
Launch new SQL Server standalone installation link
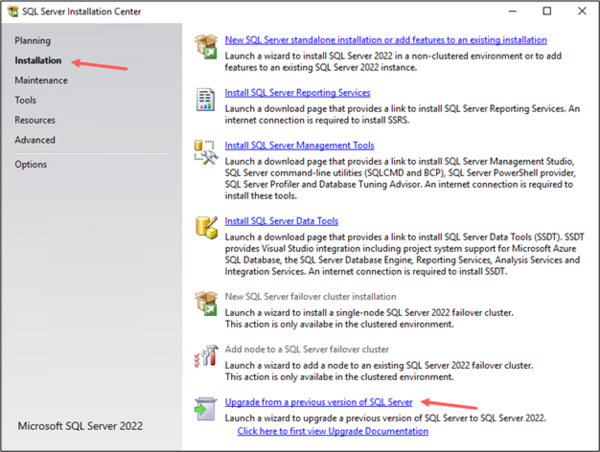click(x=386, y=40)
